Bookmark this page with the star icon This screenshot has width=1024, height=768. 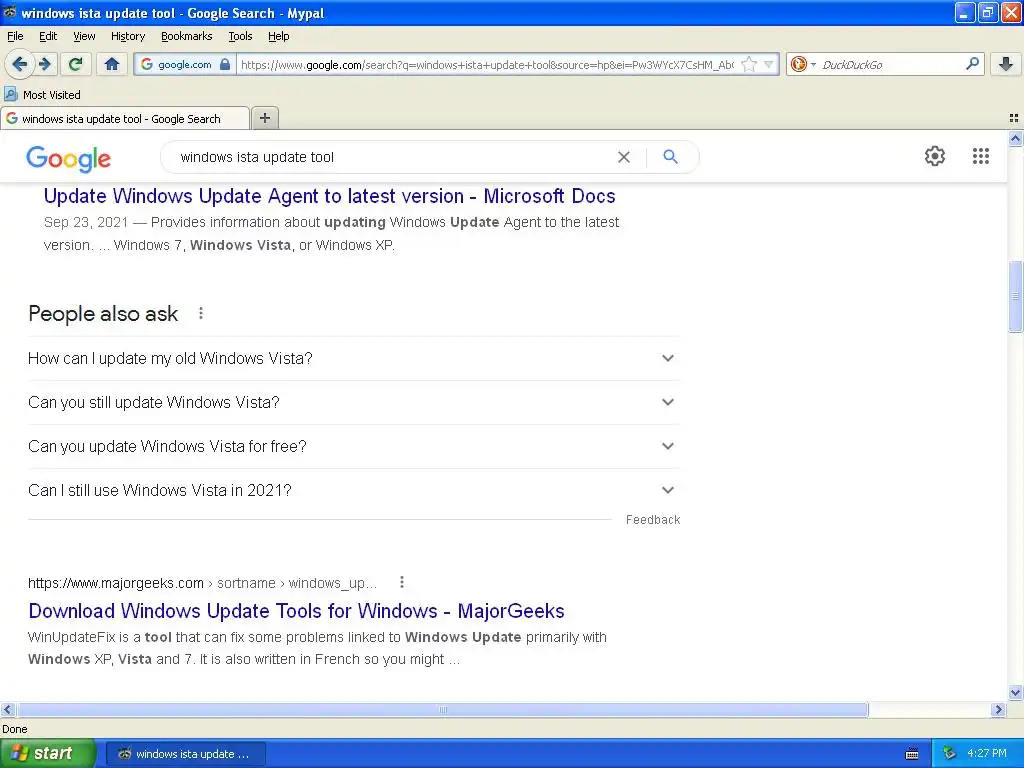[x=749, y=64]
